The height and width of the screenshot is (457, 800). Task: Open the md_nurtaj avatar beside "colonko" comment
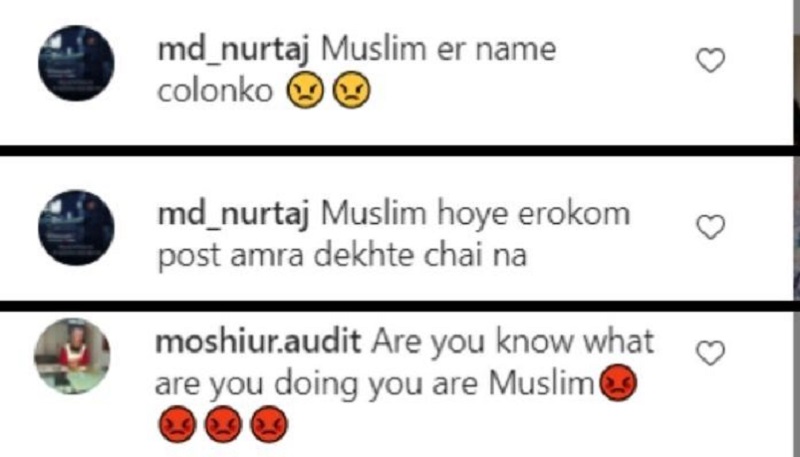77,63
